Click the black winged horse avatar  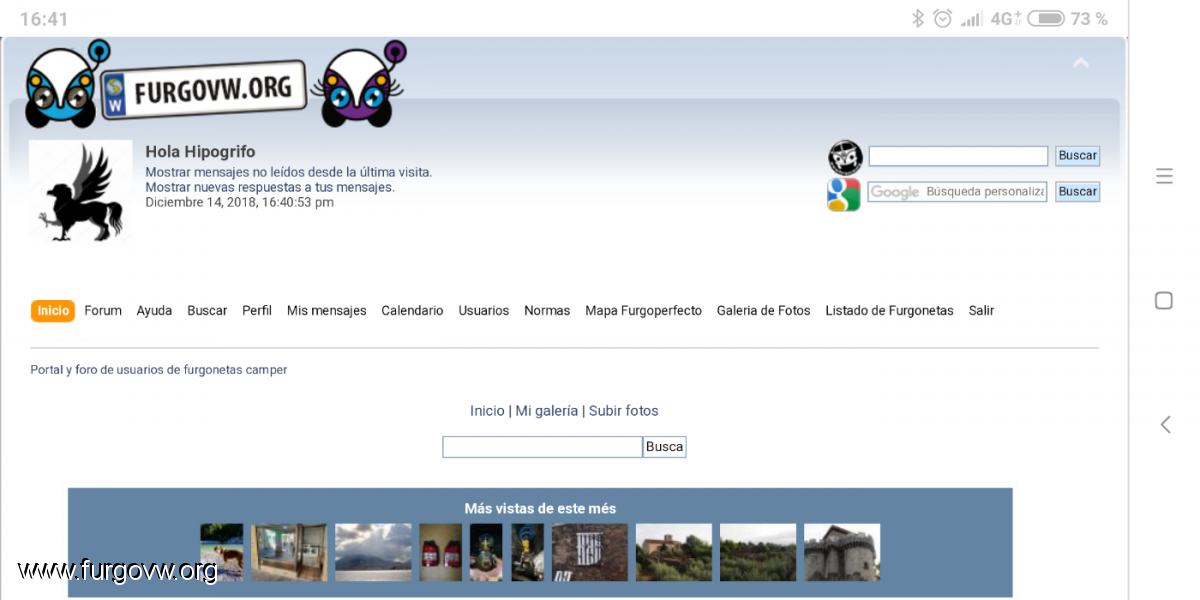(x=80, y=191)
